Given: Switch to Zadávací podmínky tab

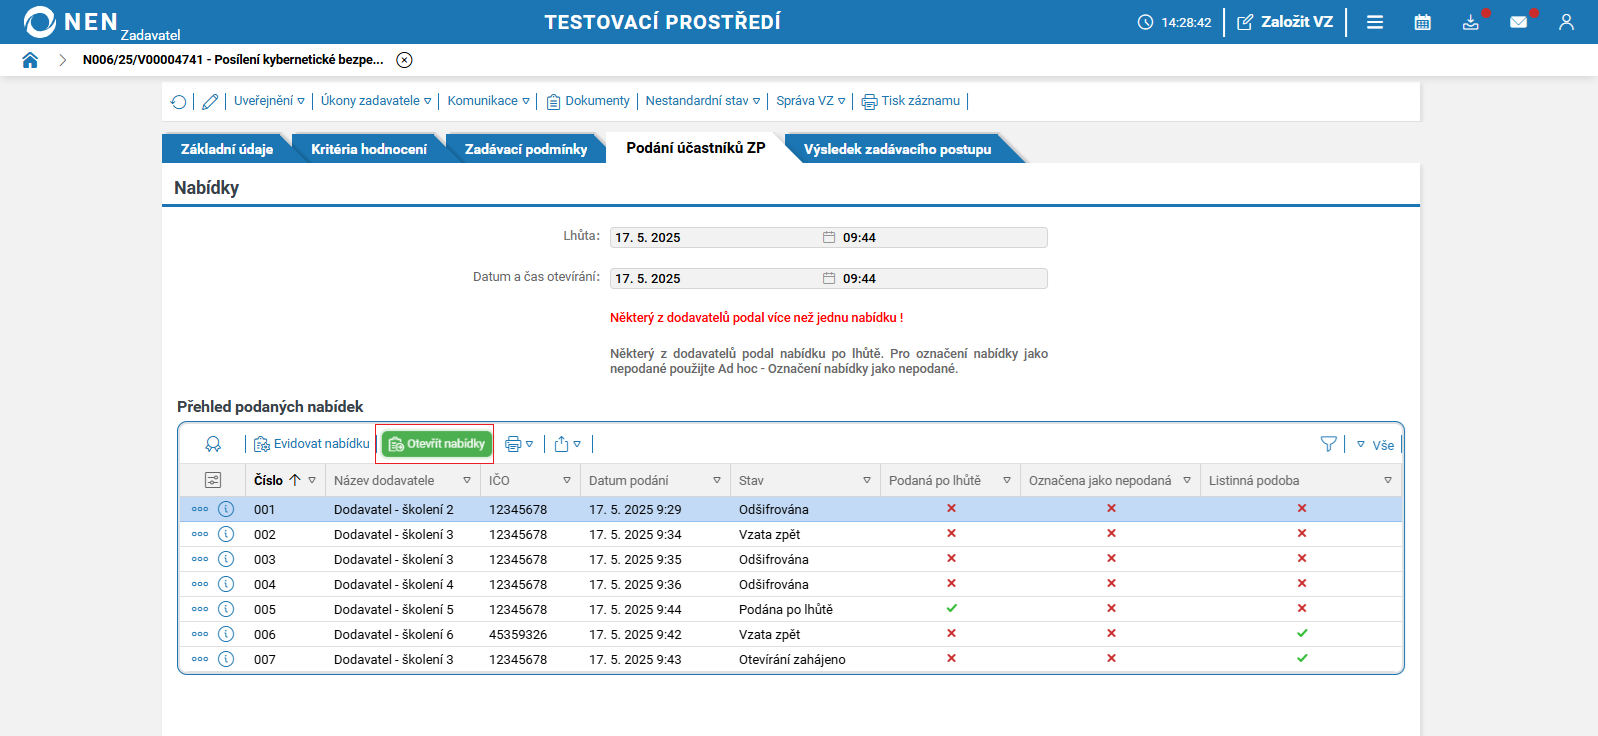Looking at the screenshot, I should click(526, 149).
